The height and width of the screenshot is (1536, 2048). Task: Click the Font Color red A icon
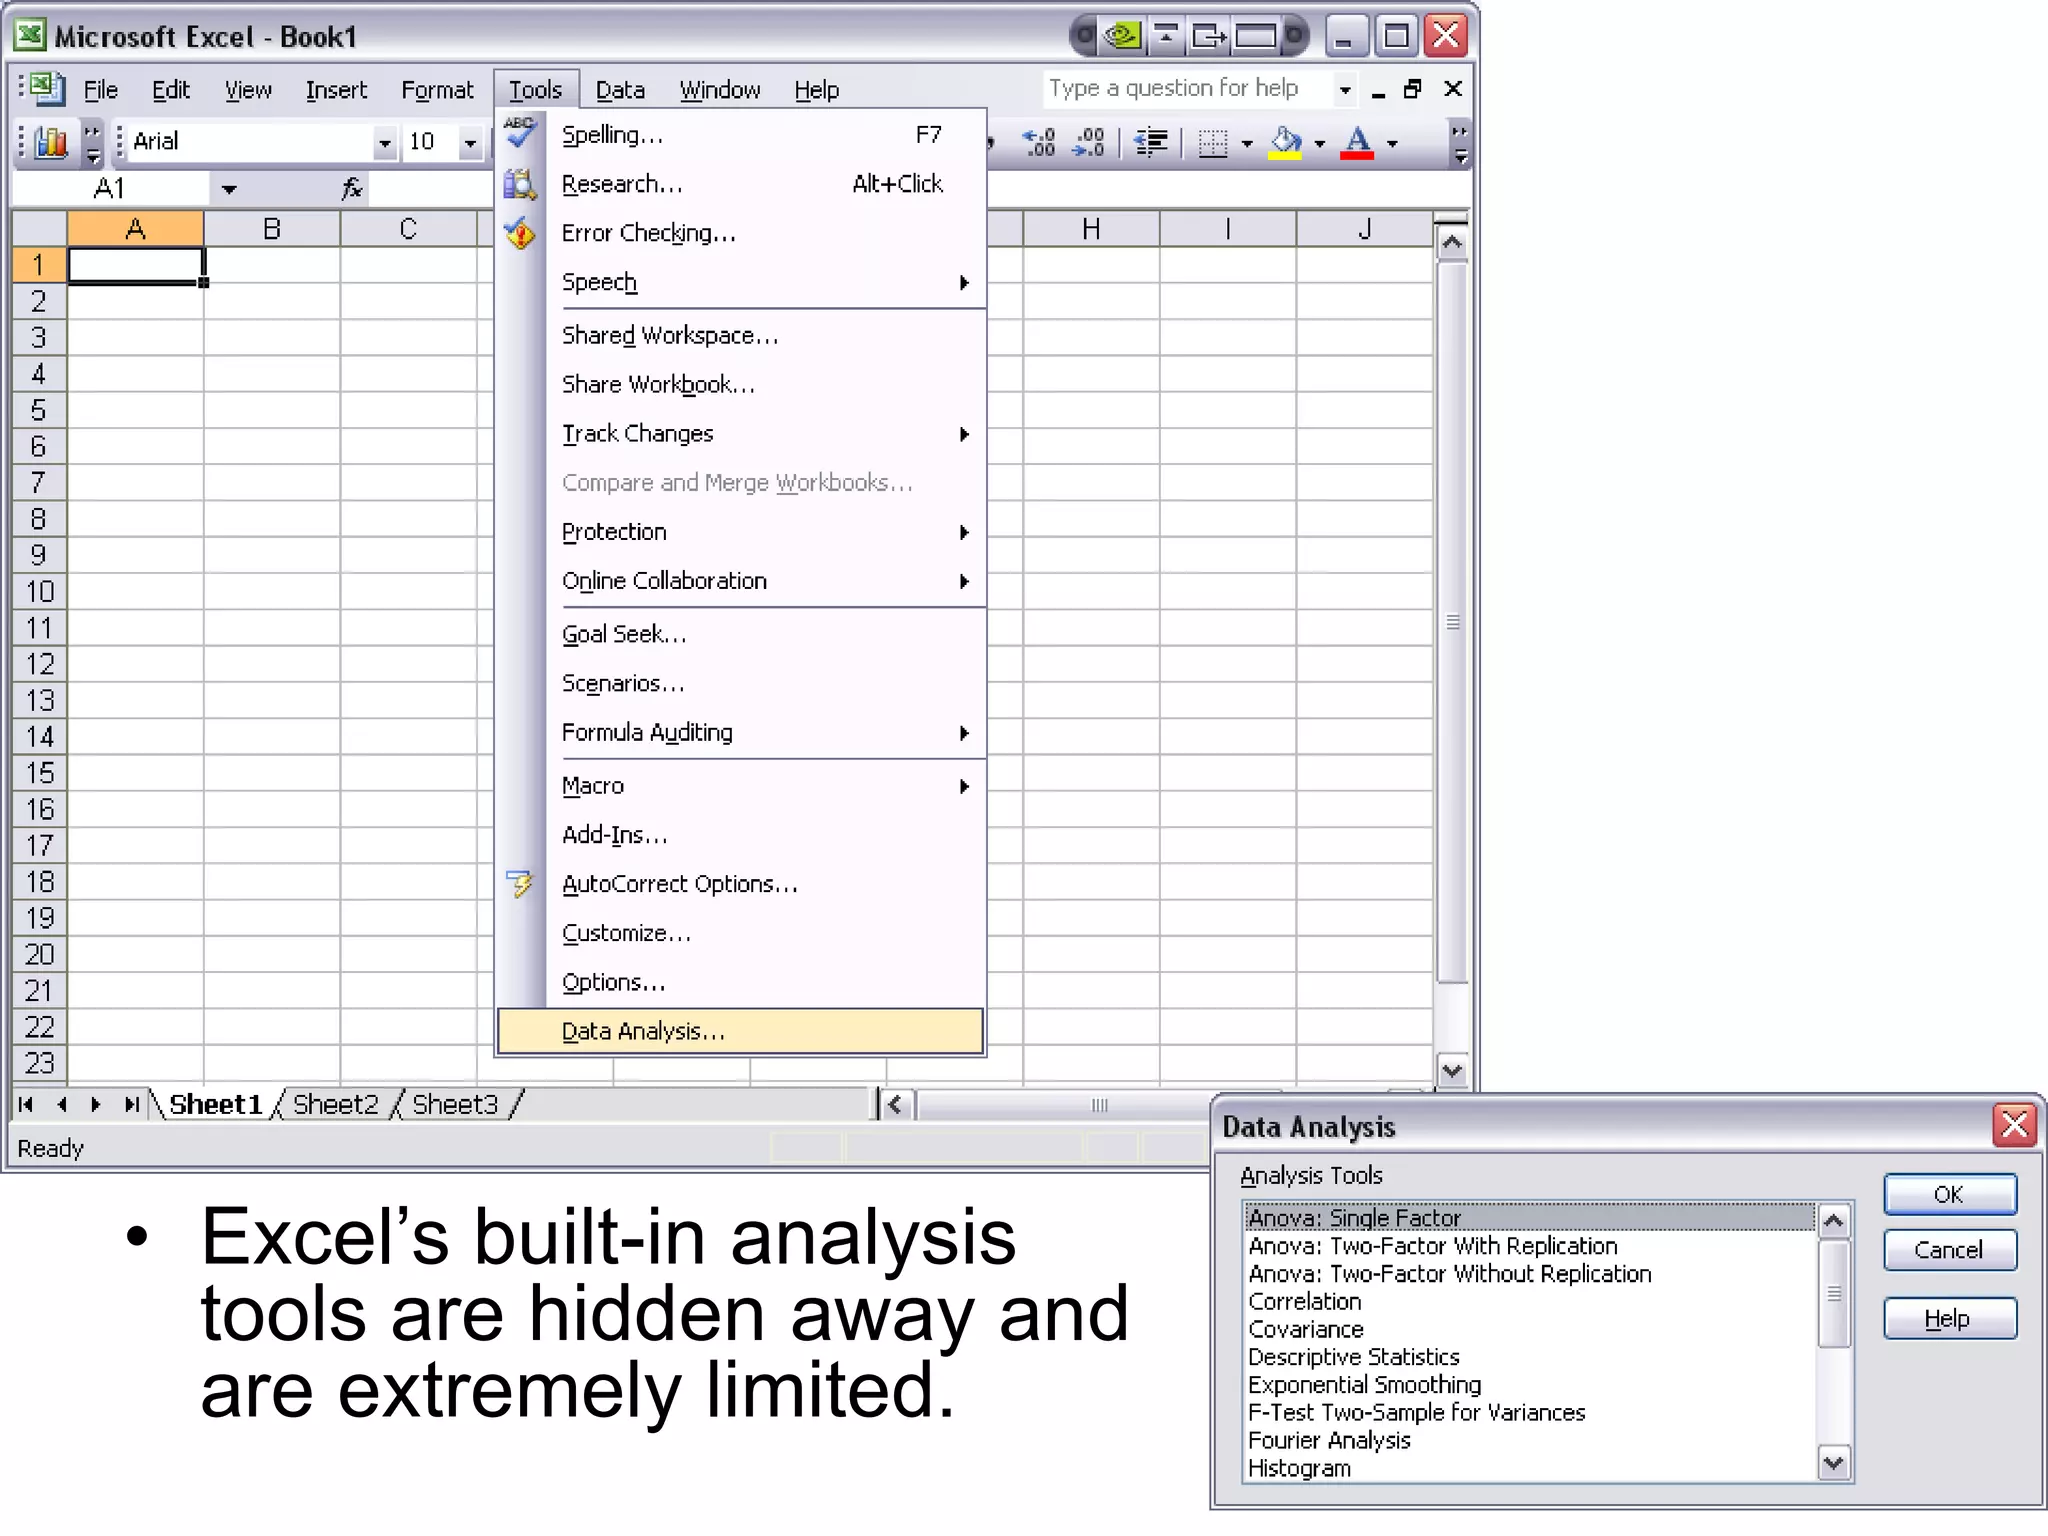point(1357,143)
